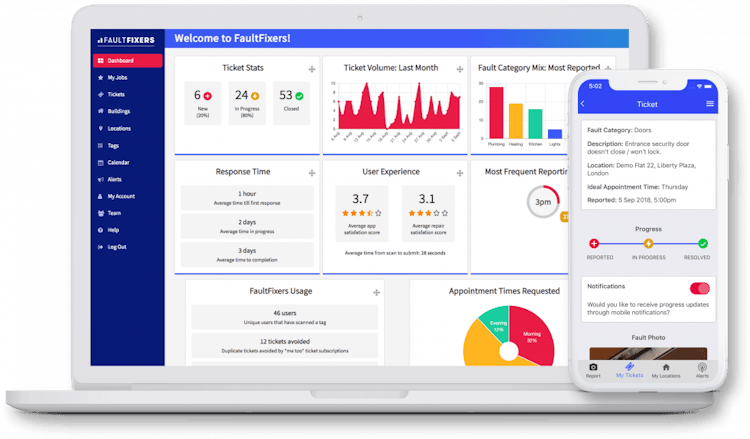Expand the FaultFixers Usage card with plus icon

pyautogui.click(x=376, y=292)
